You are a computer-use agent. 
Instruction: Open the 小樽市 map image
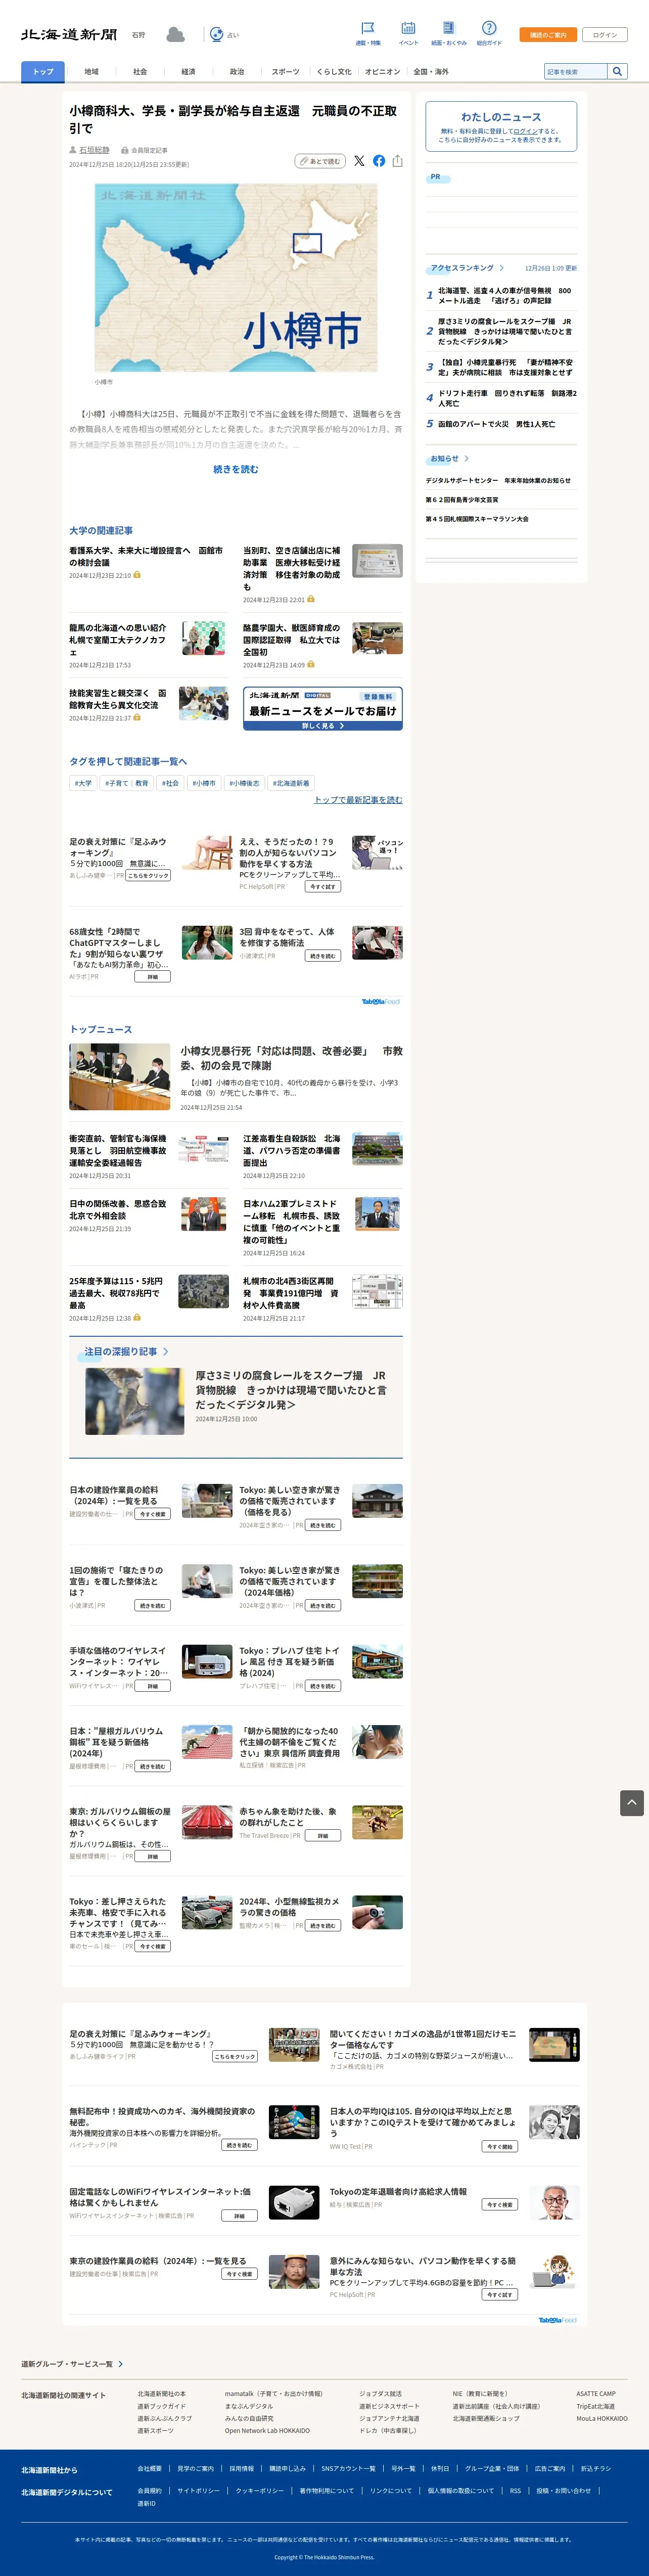pos(236,278)
